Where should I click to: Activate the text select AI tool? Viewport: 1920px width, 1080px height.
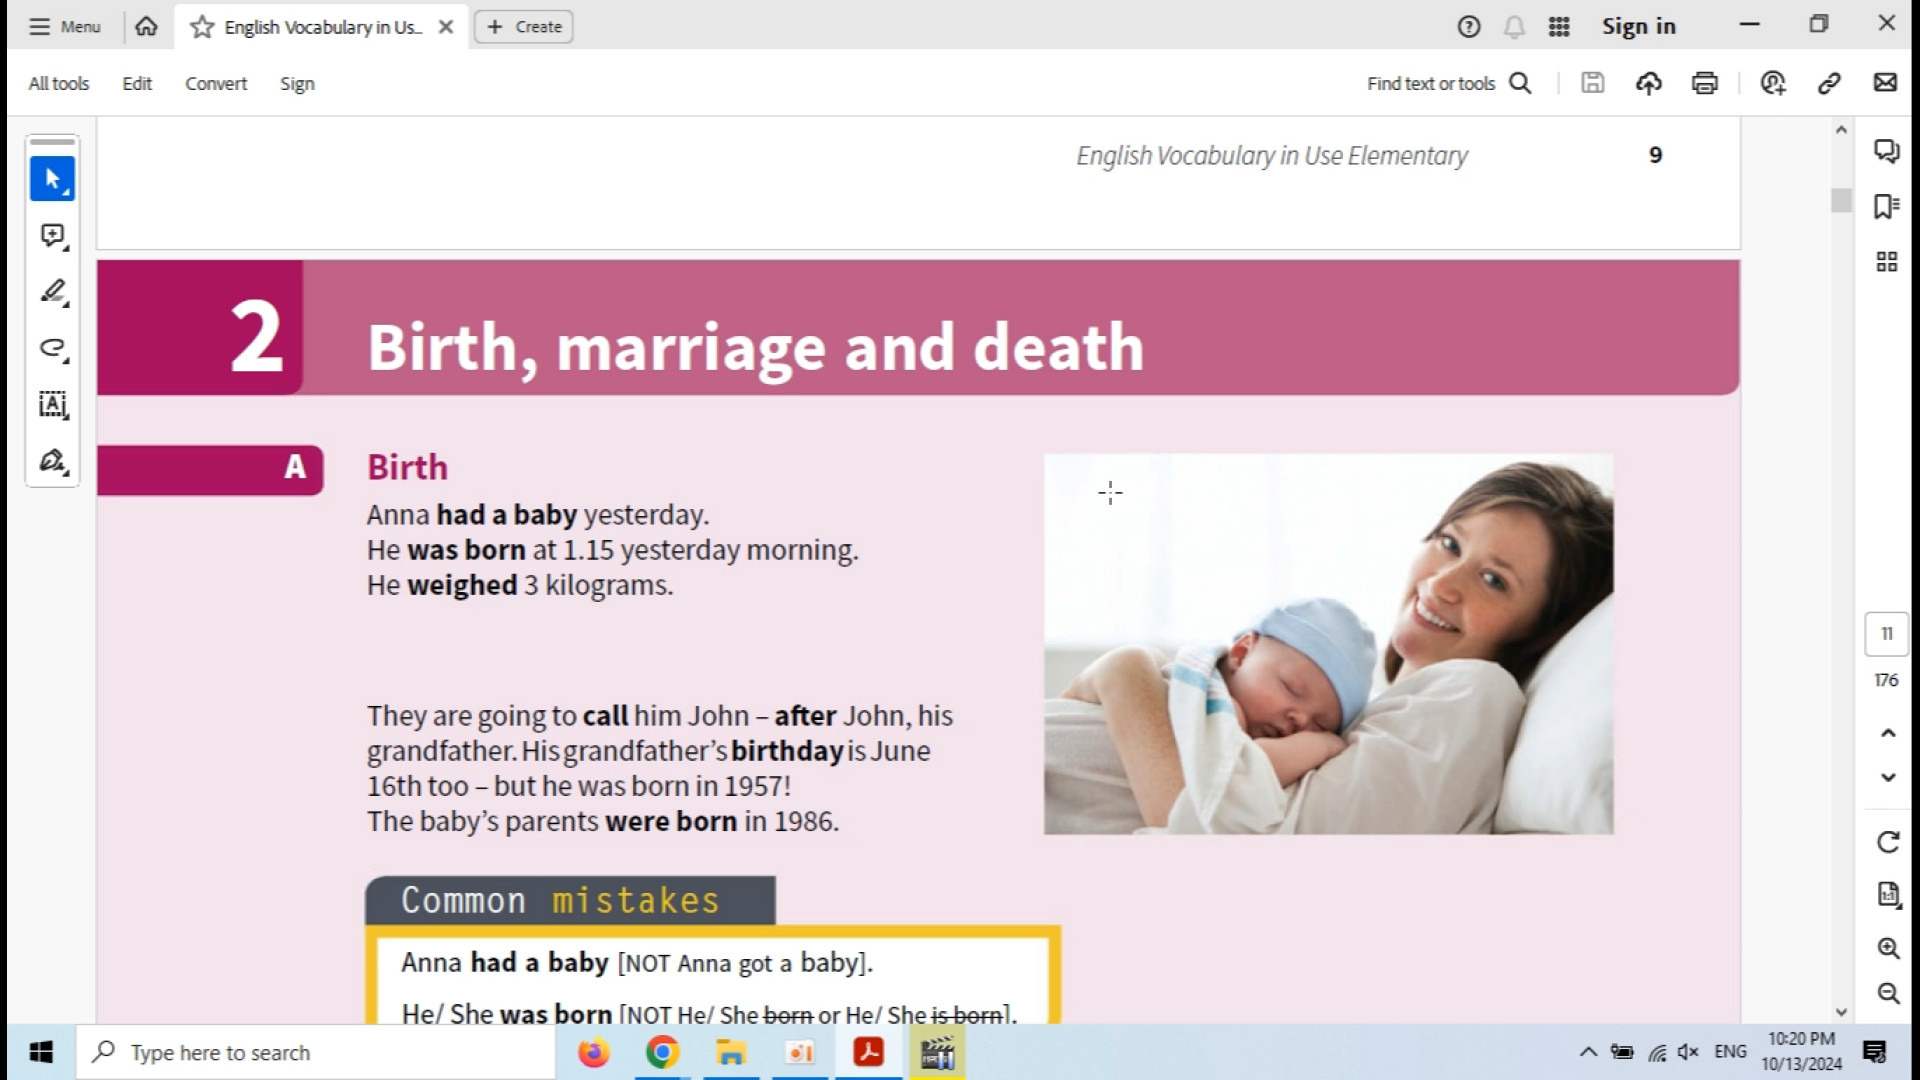click(x=52, y=404)
